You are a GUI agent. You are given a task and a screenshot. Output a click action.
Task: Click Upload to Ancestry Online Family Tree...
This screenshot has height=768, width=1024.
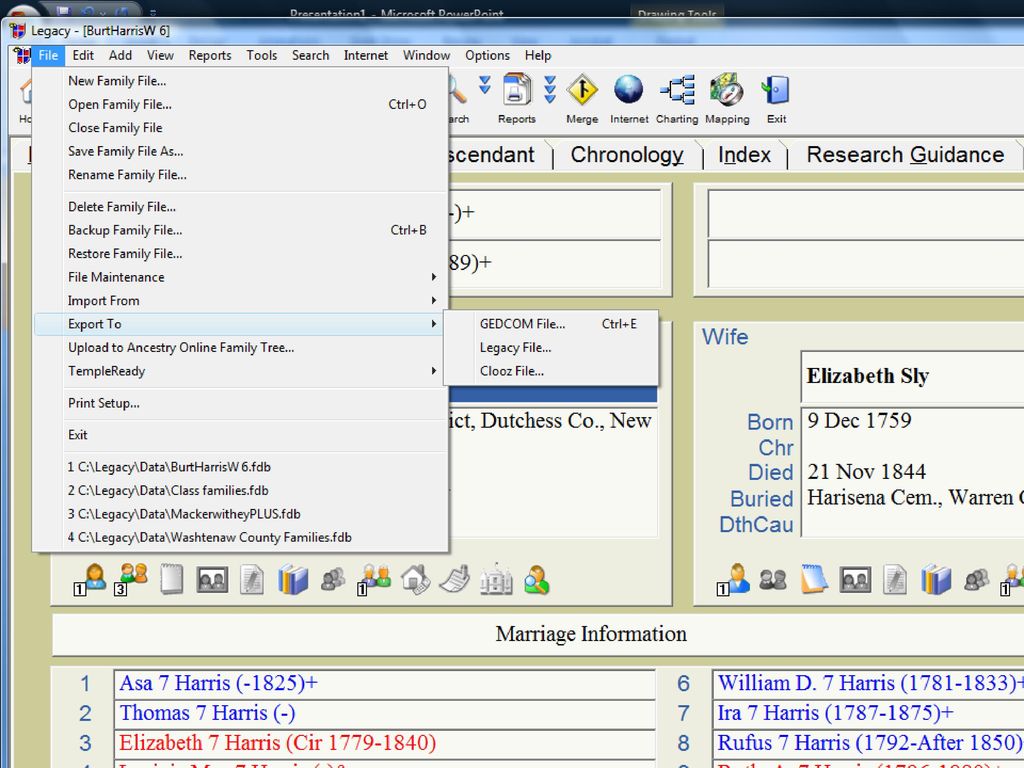pyautogui.click(x=240, y=347)
